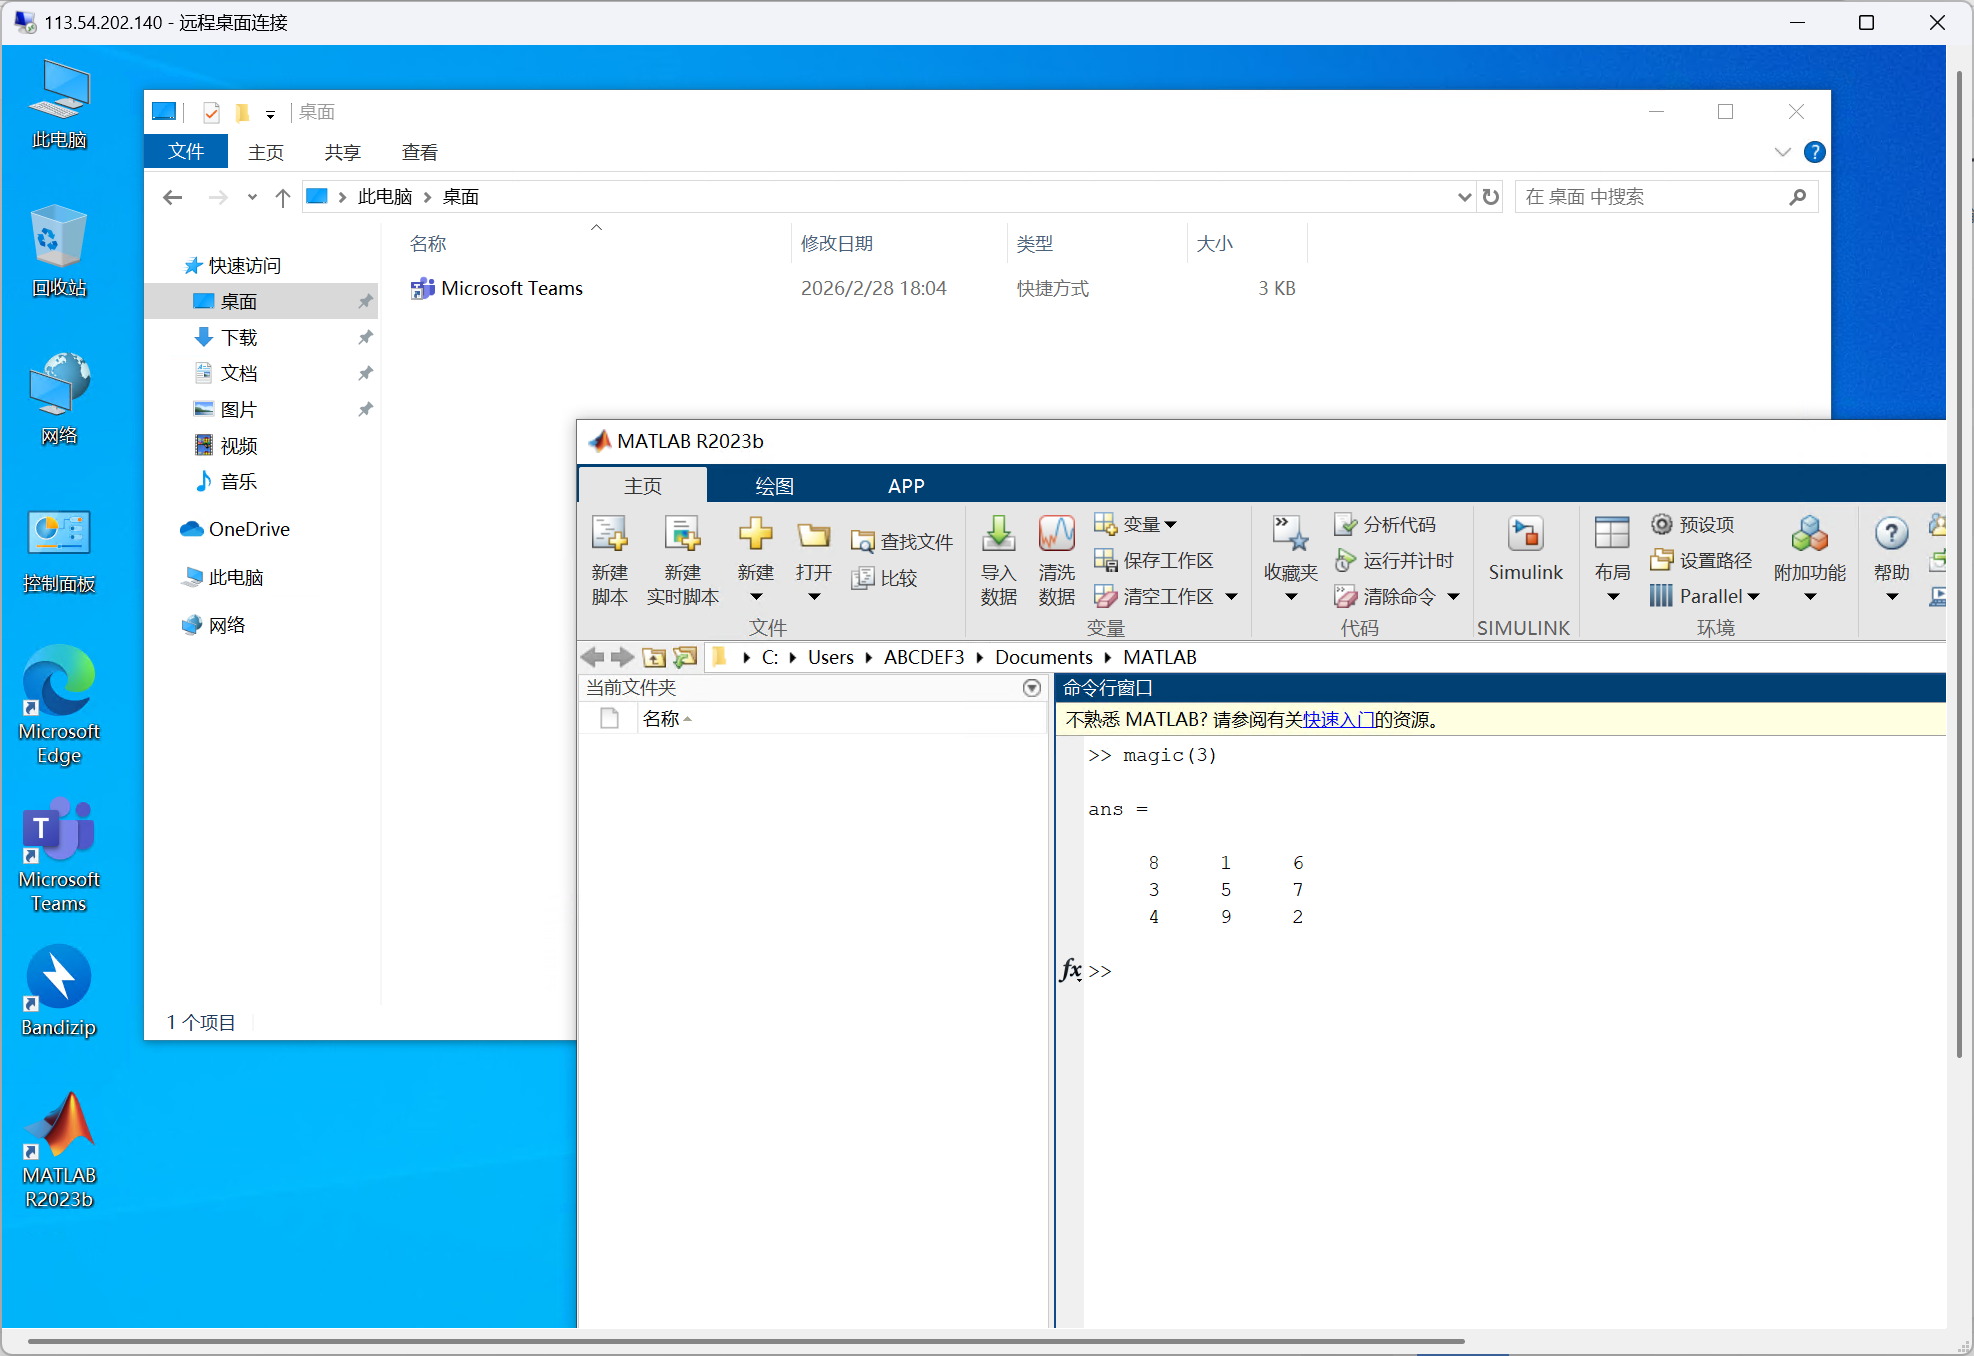1974x1356 pixels.
Task: Click Explorer search box (在 桌面 中搜索)
Action: 1666,197
